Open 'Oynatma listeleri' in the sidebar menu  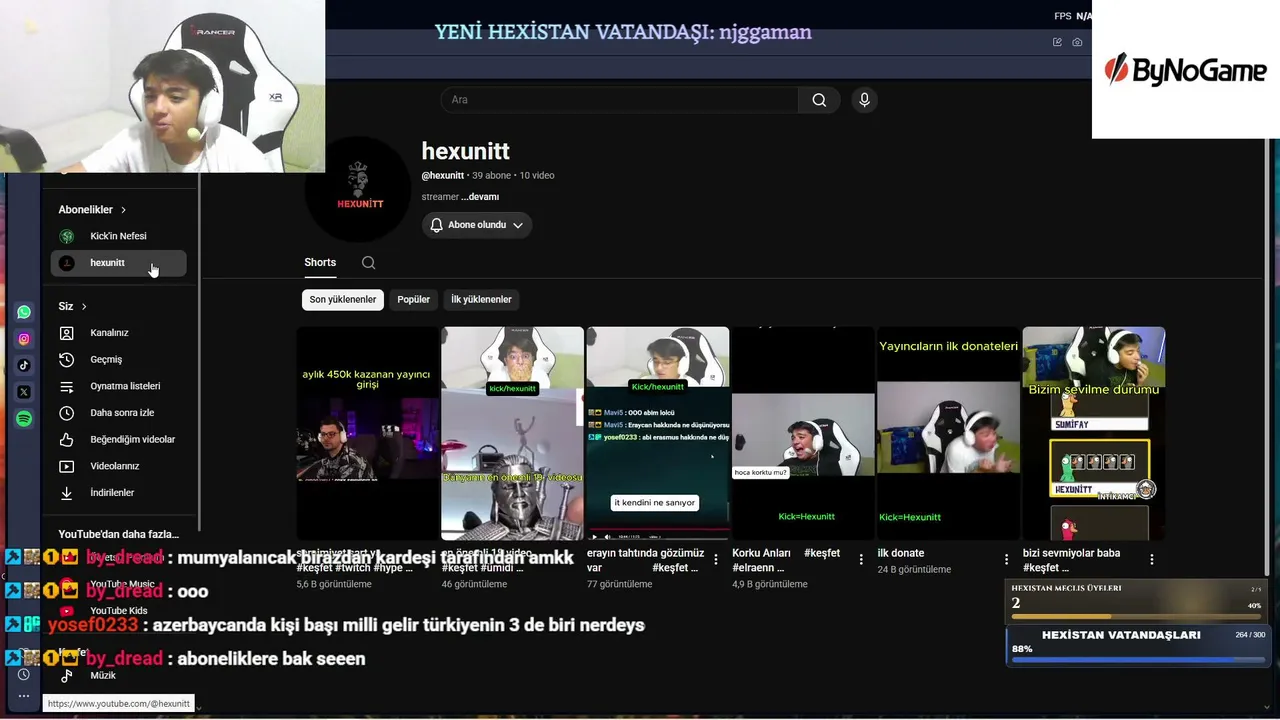[x=118, y=386]
